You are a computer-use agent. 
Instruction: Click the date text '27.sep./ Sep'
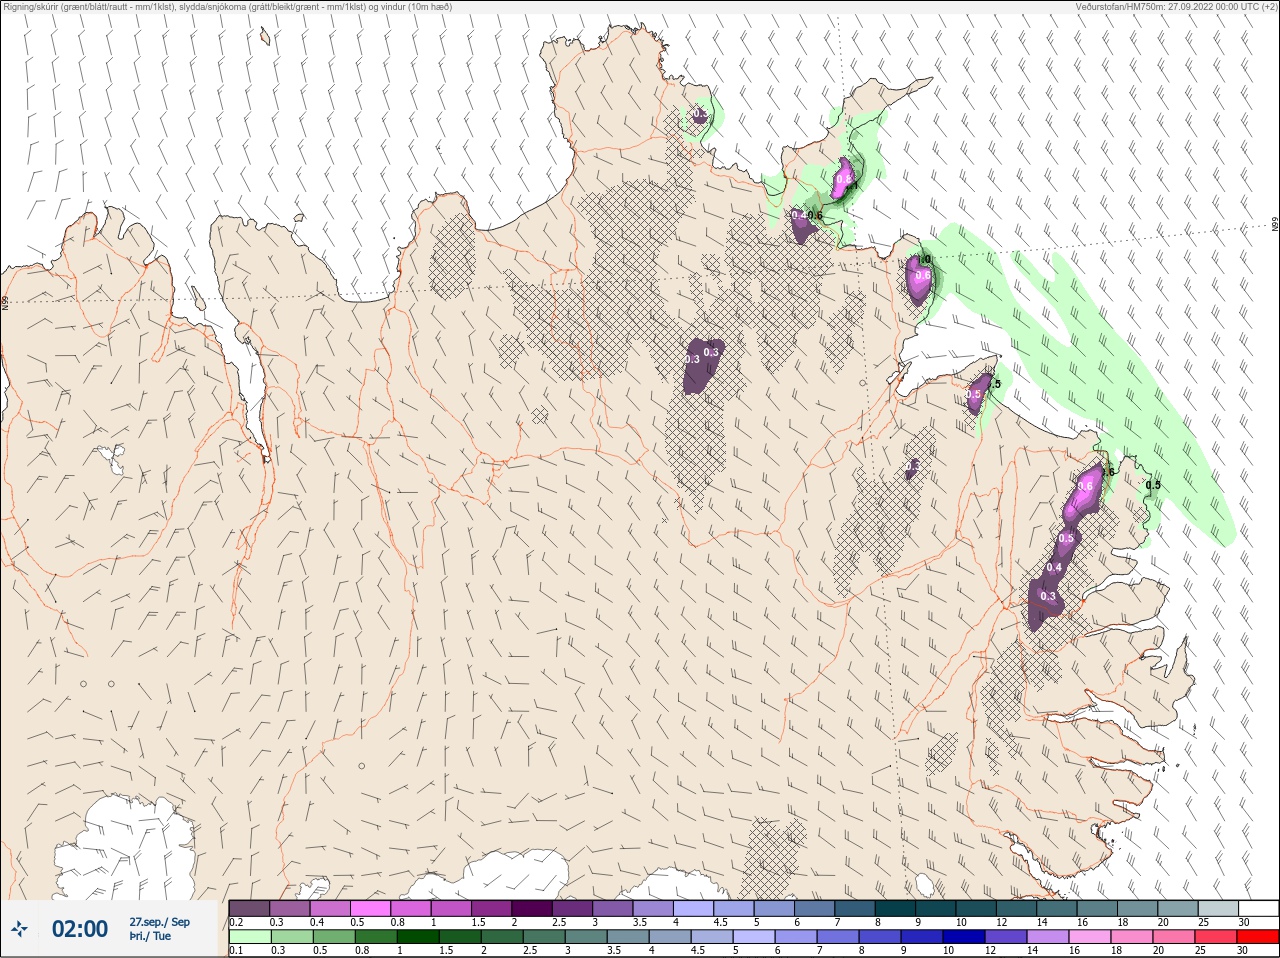click(159, 922)
